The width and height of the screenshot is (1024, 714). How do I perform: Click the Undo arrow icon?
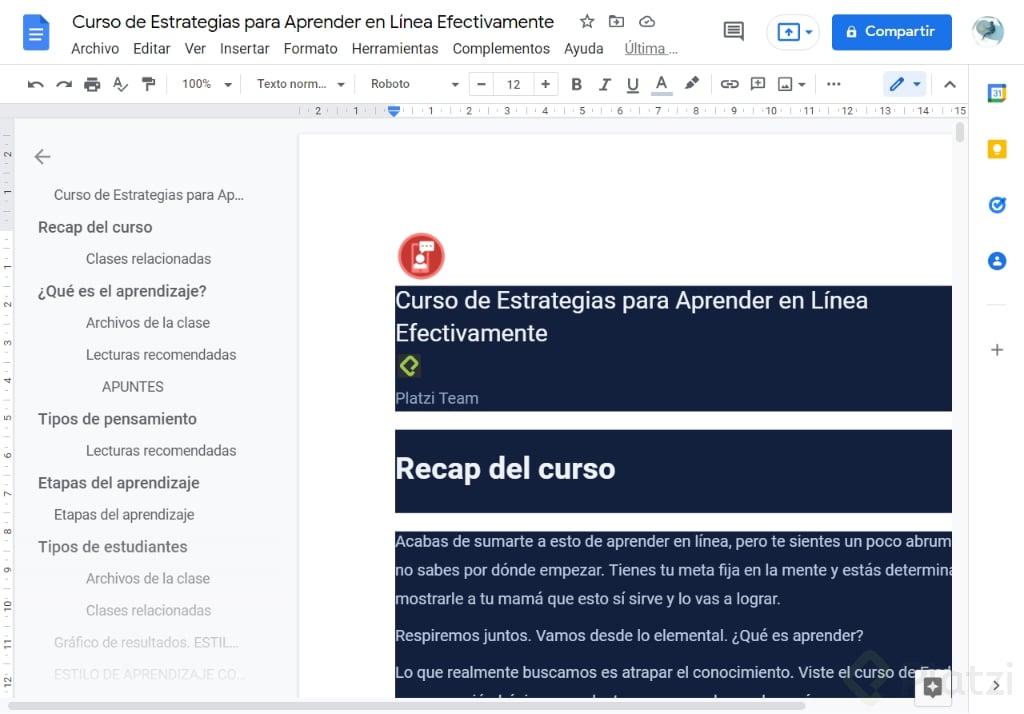coord(35,84)
